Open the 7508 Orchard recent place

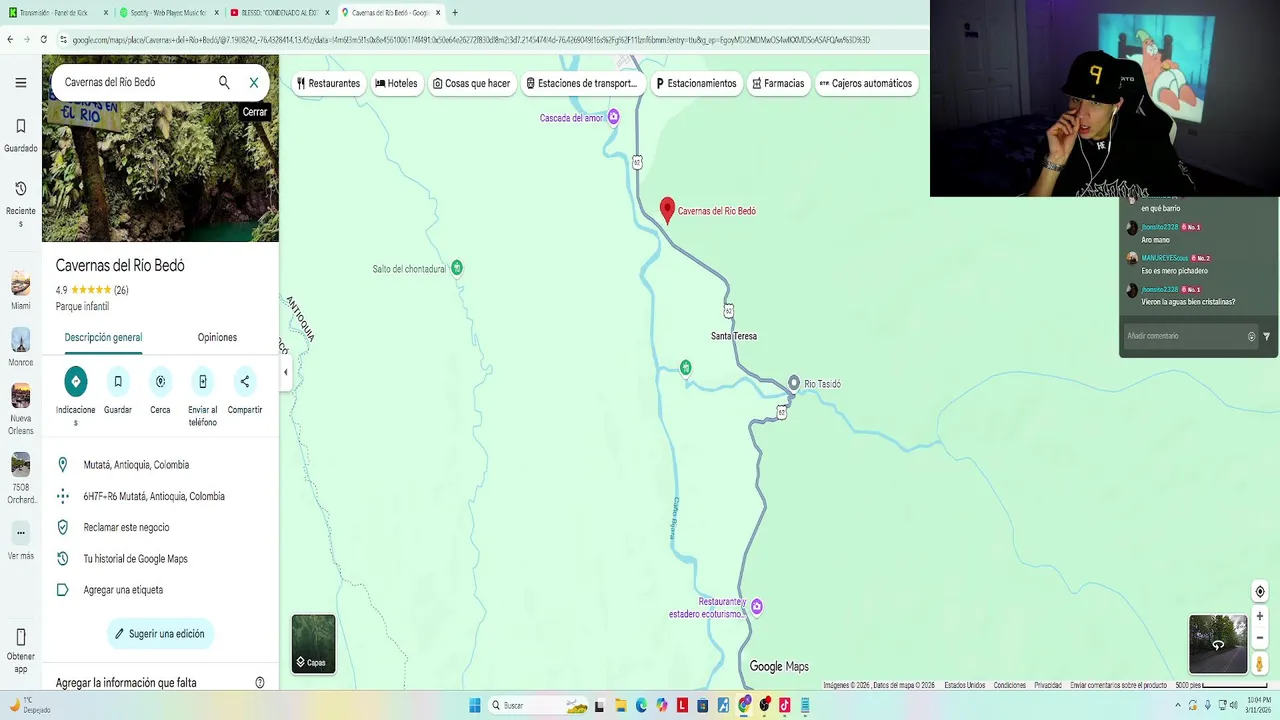point(20,479)
